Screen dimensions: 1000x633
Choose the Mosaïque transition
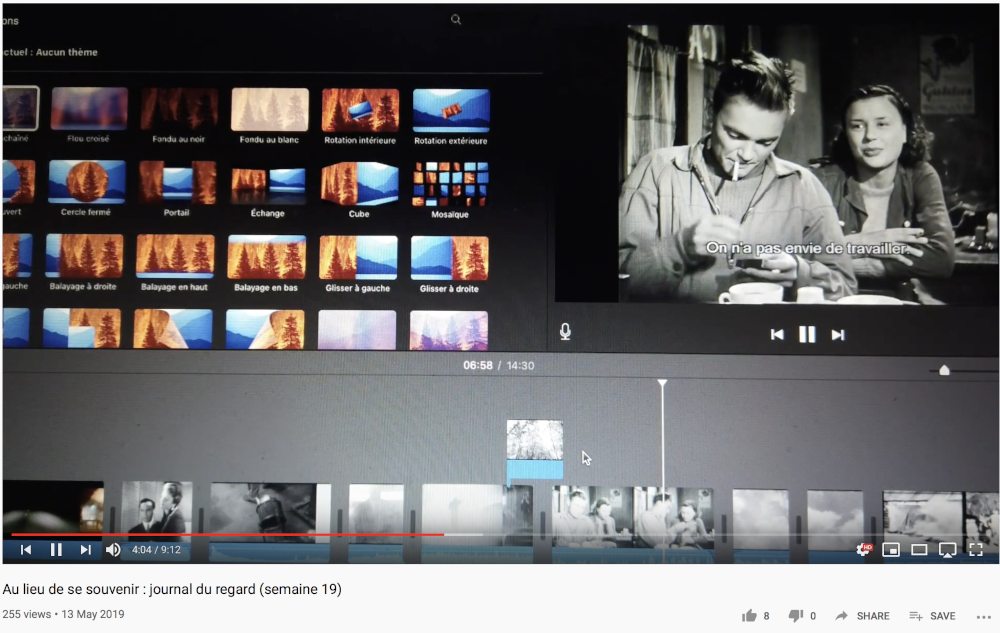coord(451,184)
